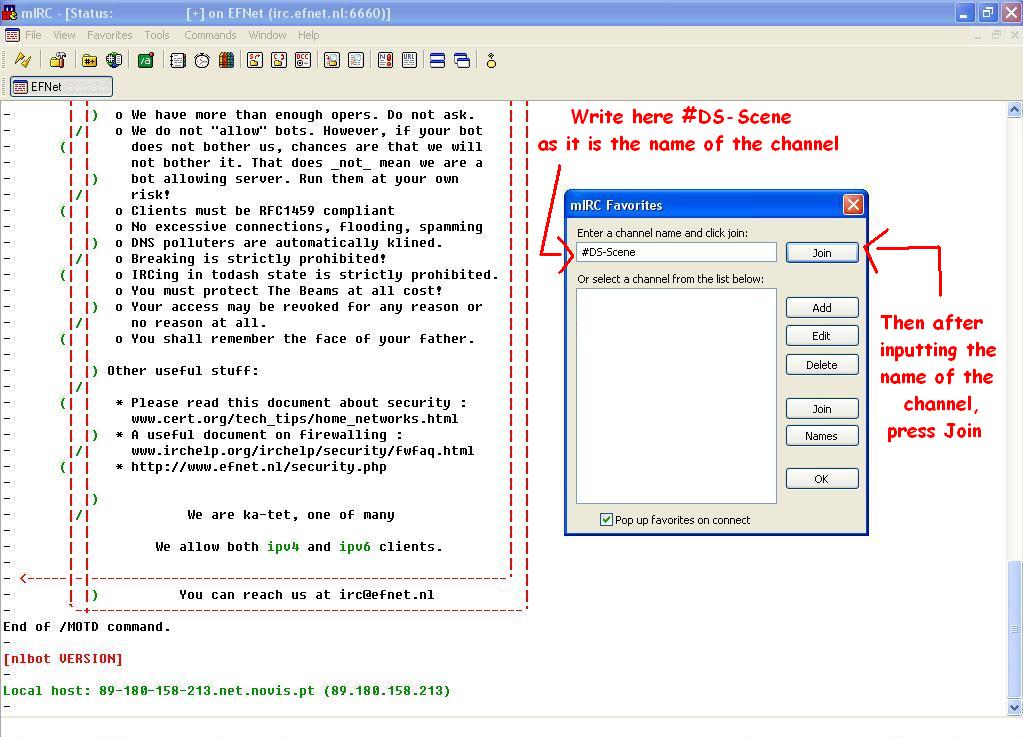The image size is (1023, 737).
Task: Click the green ipv4 text
Action: click(282, 547)
